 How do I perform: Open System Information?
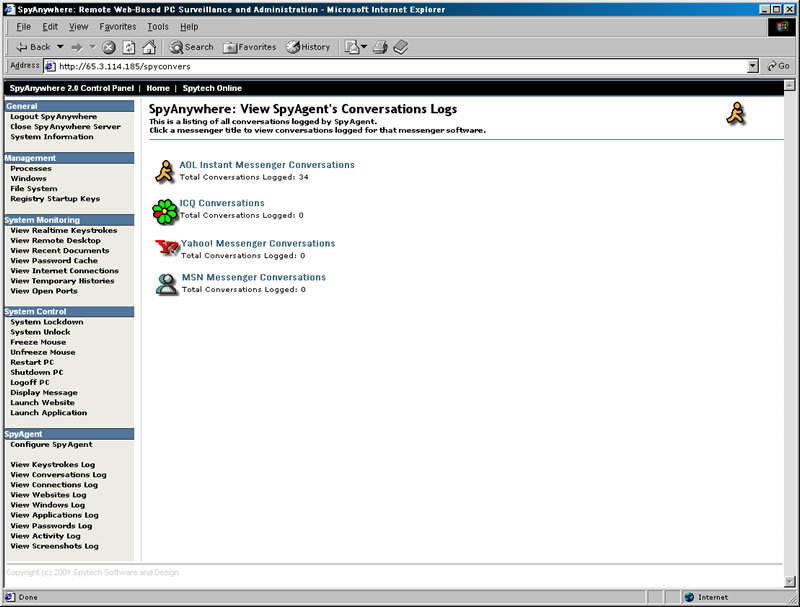tap(52, 137)
